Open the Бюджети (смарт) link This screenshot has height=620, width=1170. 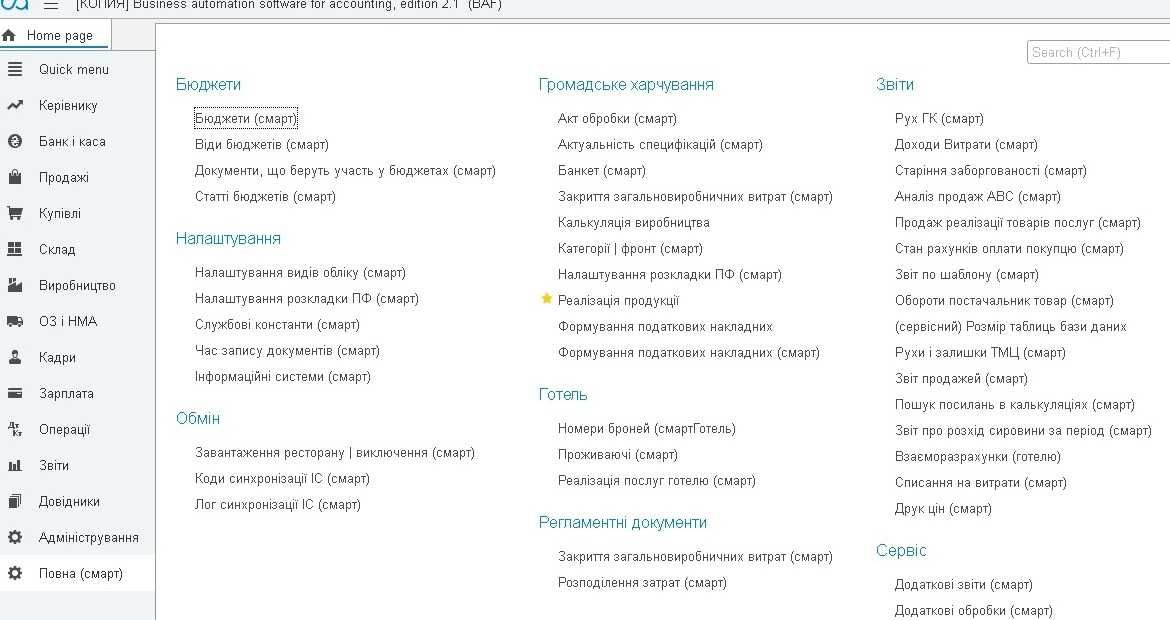pos(245,119)
